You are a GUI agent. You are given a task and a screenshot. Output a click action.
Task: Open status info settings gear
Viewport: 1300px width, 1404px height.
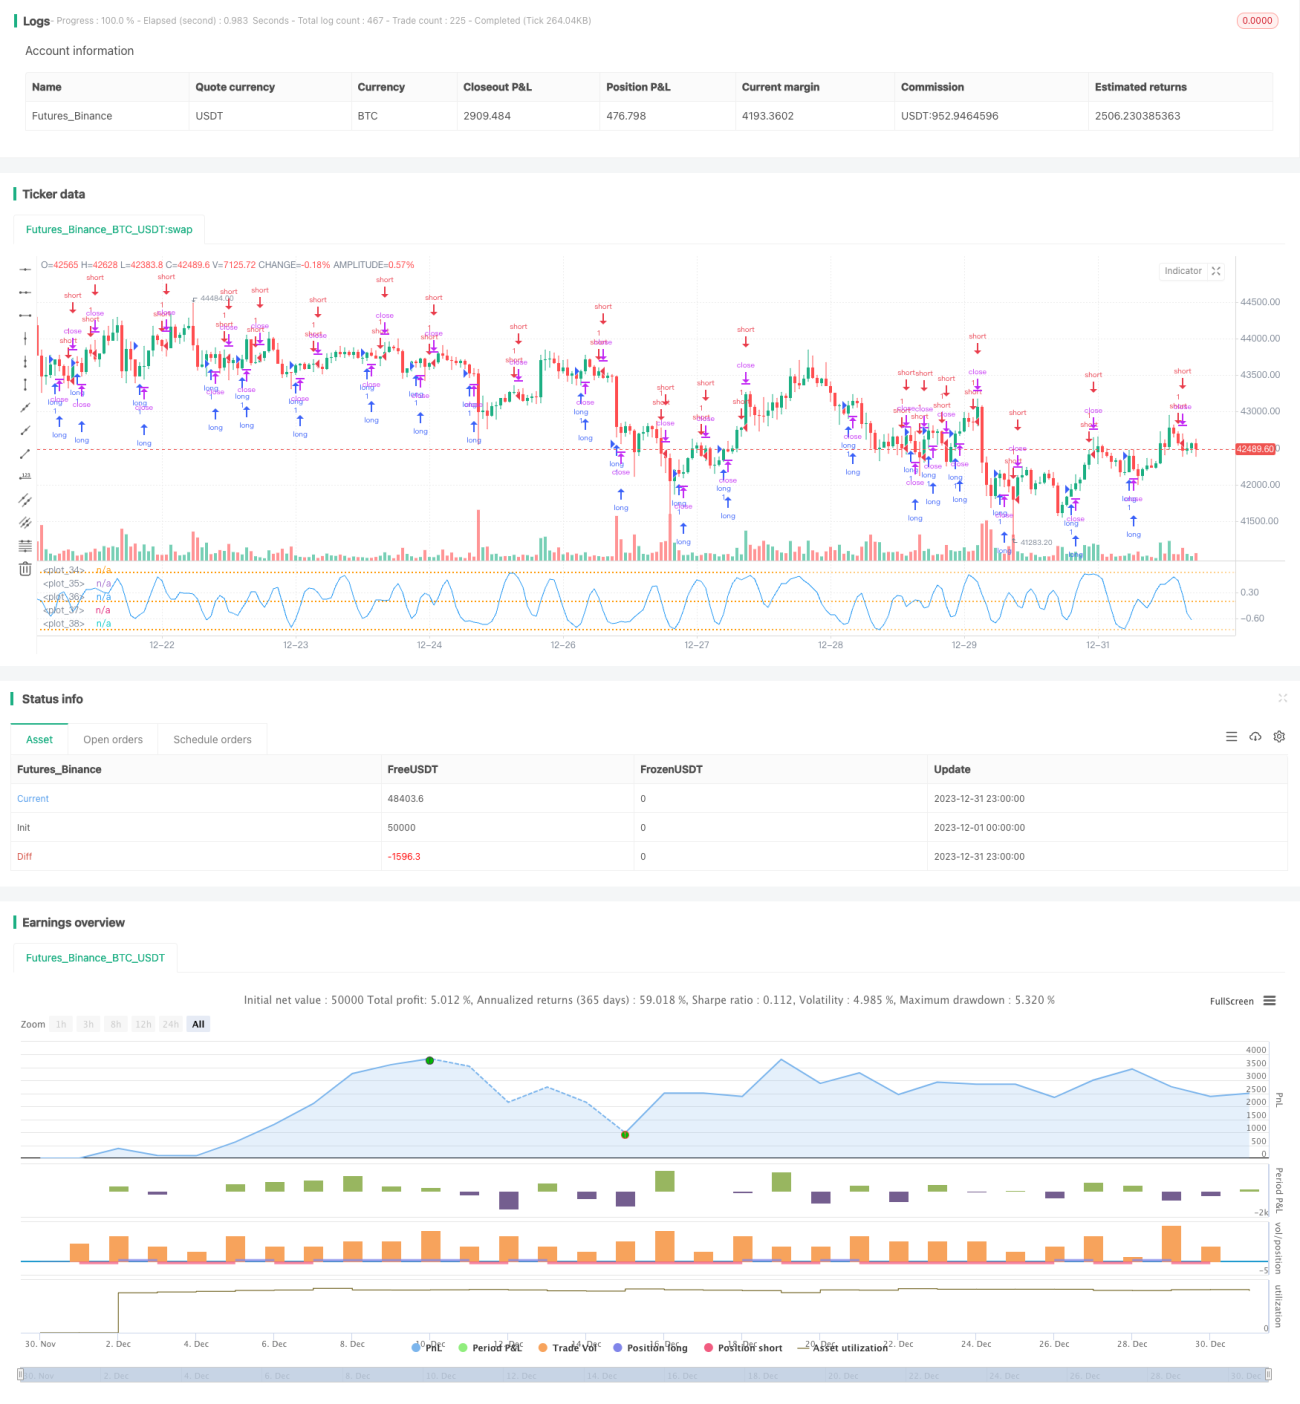click(1279, 737)
